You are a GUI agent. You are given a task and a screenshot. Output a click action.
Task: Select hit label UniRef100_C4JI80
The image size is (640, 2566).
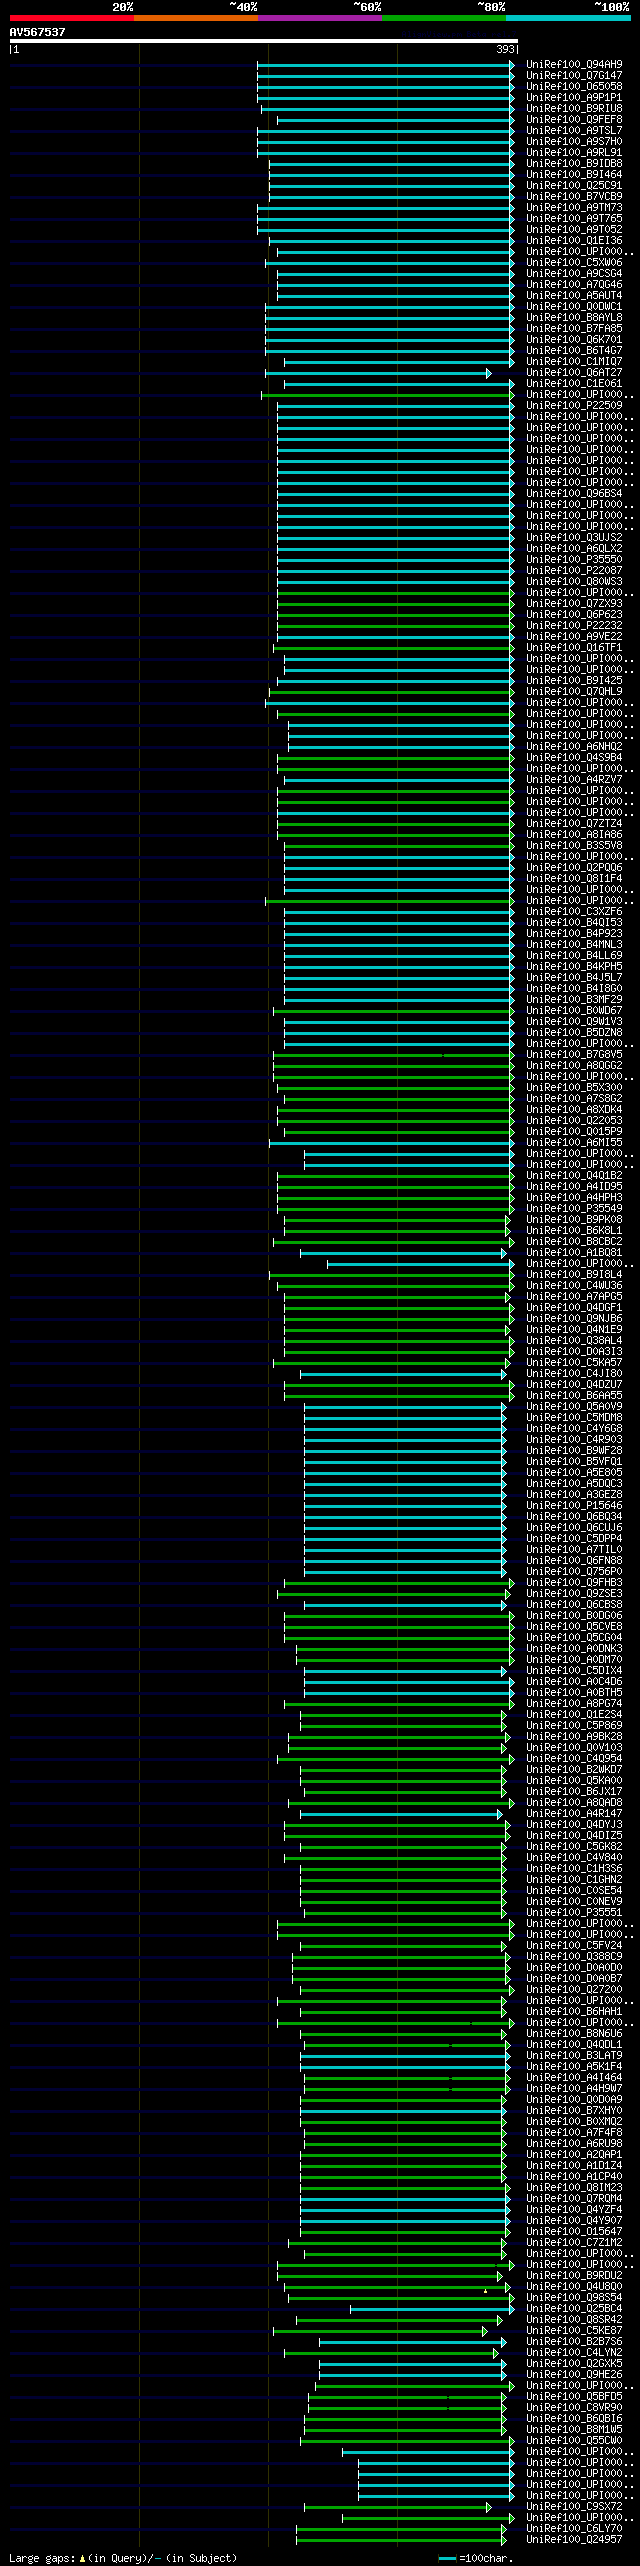point(574,1373)
